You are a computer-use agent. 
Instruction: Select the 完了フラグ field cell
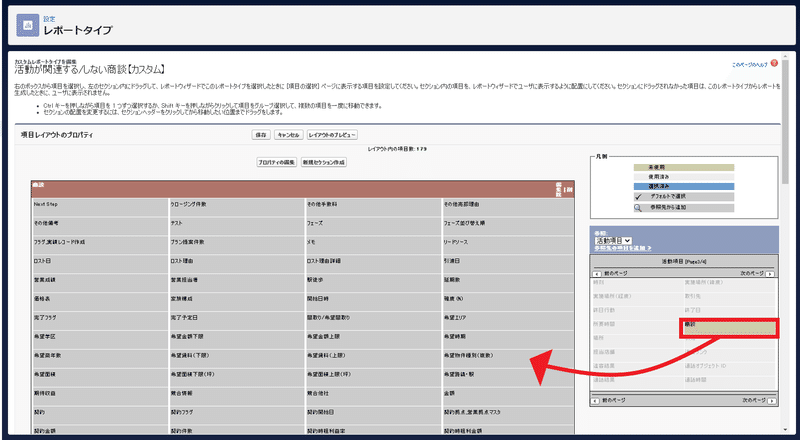[99, 320]
